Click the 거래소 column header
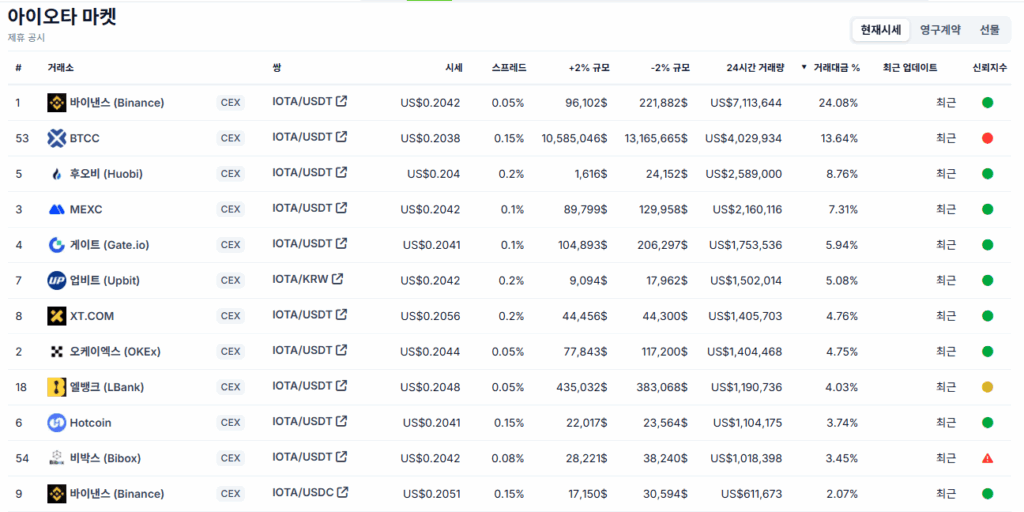The height and width of the screenshot is (512, 1024). [60, 67]
